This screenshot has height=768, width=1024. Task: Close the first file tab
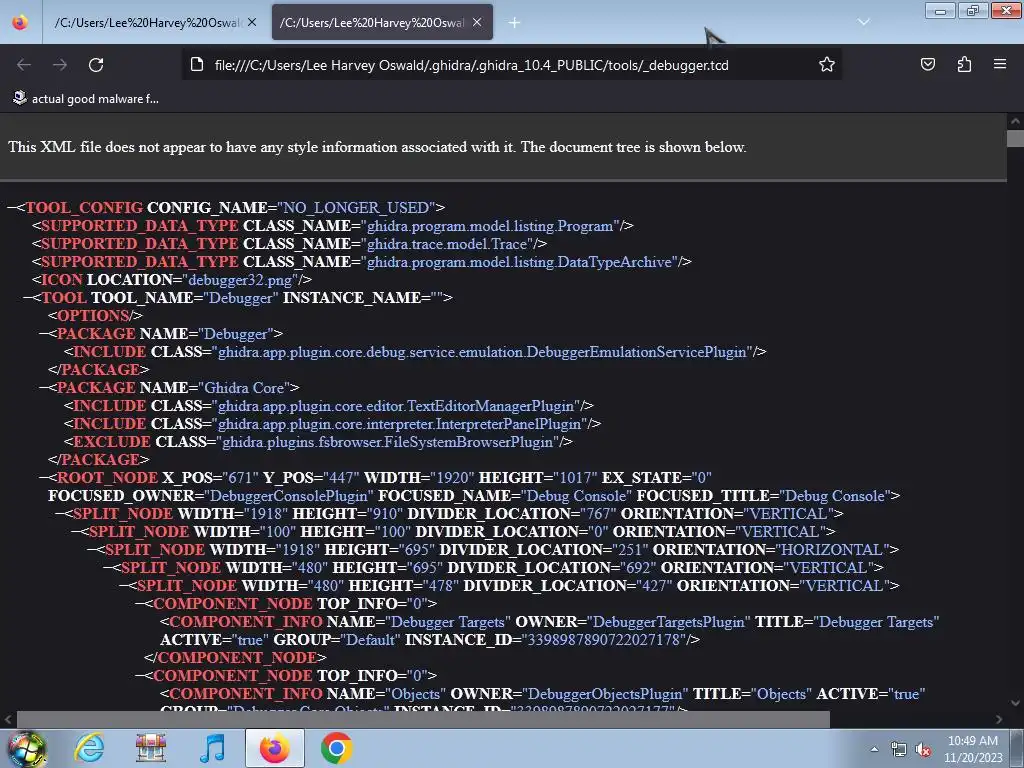click(x=252, y=22)
